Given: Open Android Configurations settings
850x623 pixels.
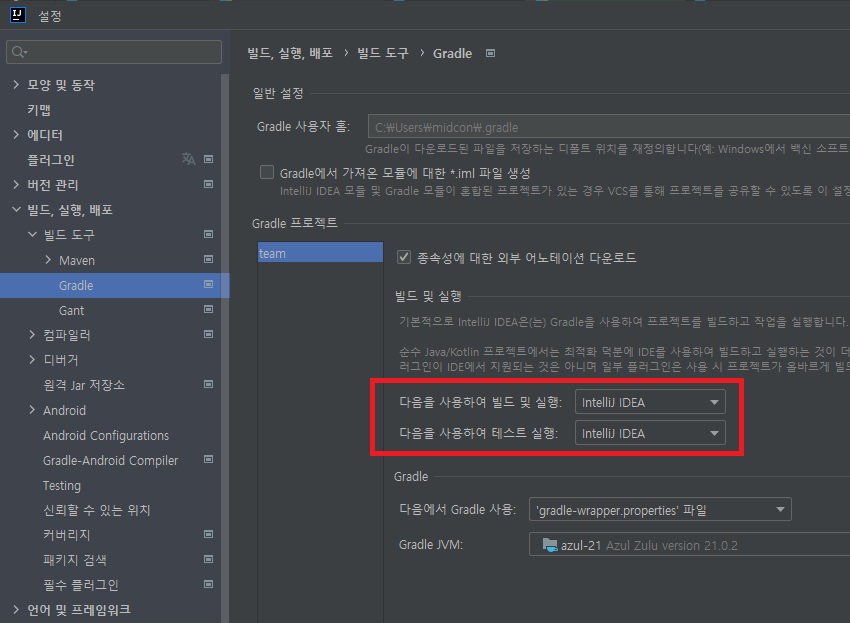Looking at the screenshot, I should [x=106, y=435].
